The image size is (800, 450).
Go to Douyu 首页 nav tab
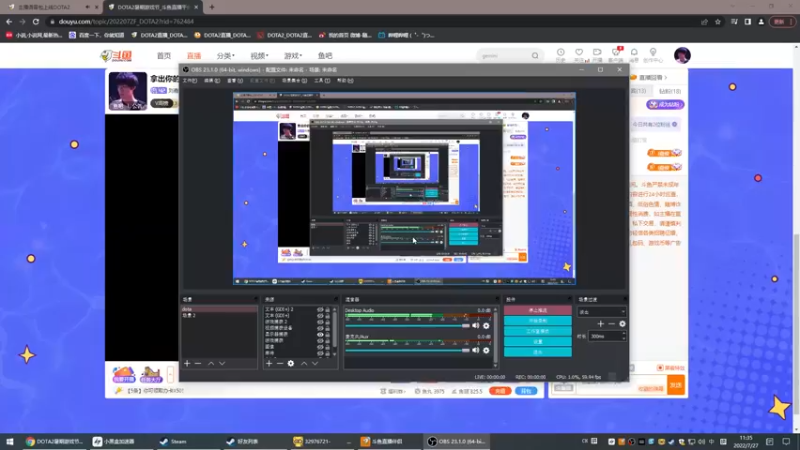[164, 56]
